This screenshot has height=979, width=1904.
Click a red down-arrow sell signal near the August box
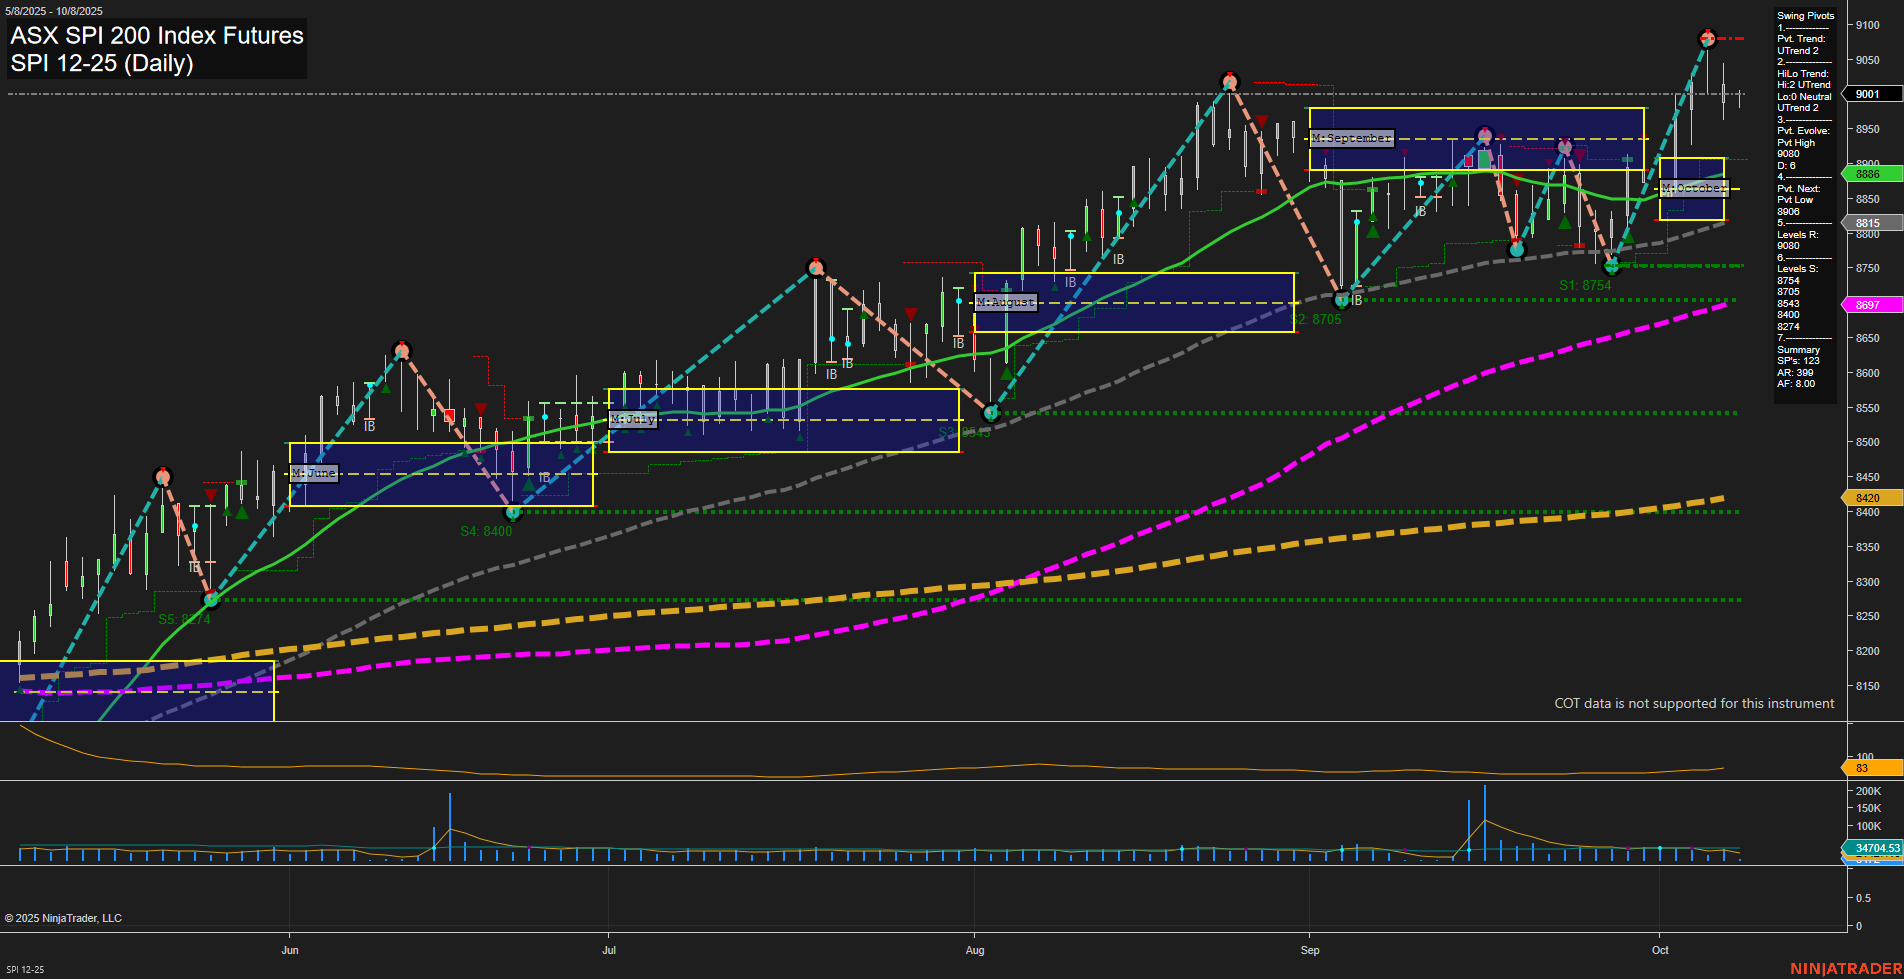pyautogui.click(x=911, y=313)
